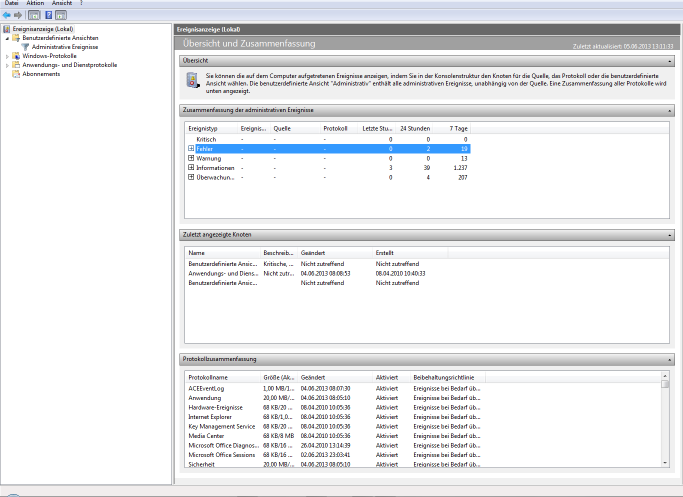Click the Administrative Ereignisse filter icon

tap(26, 47)
